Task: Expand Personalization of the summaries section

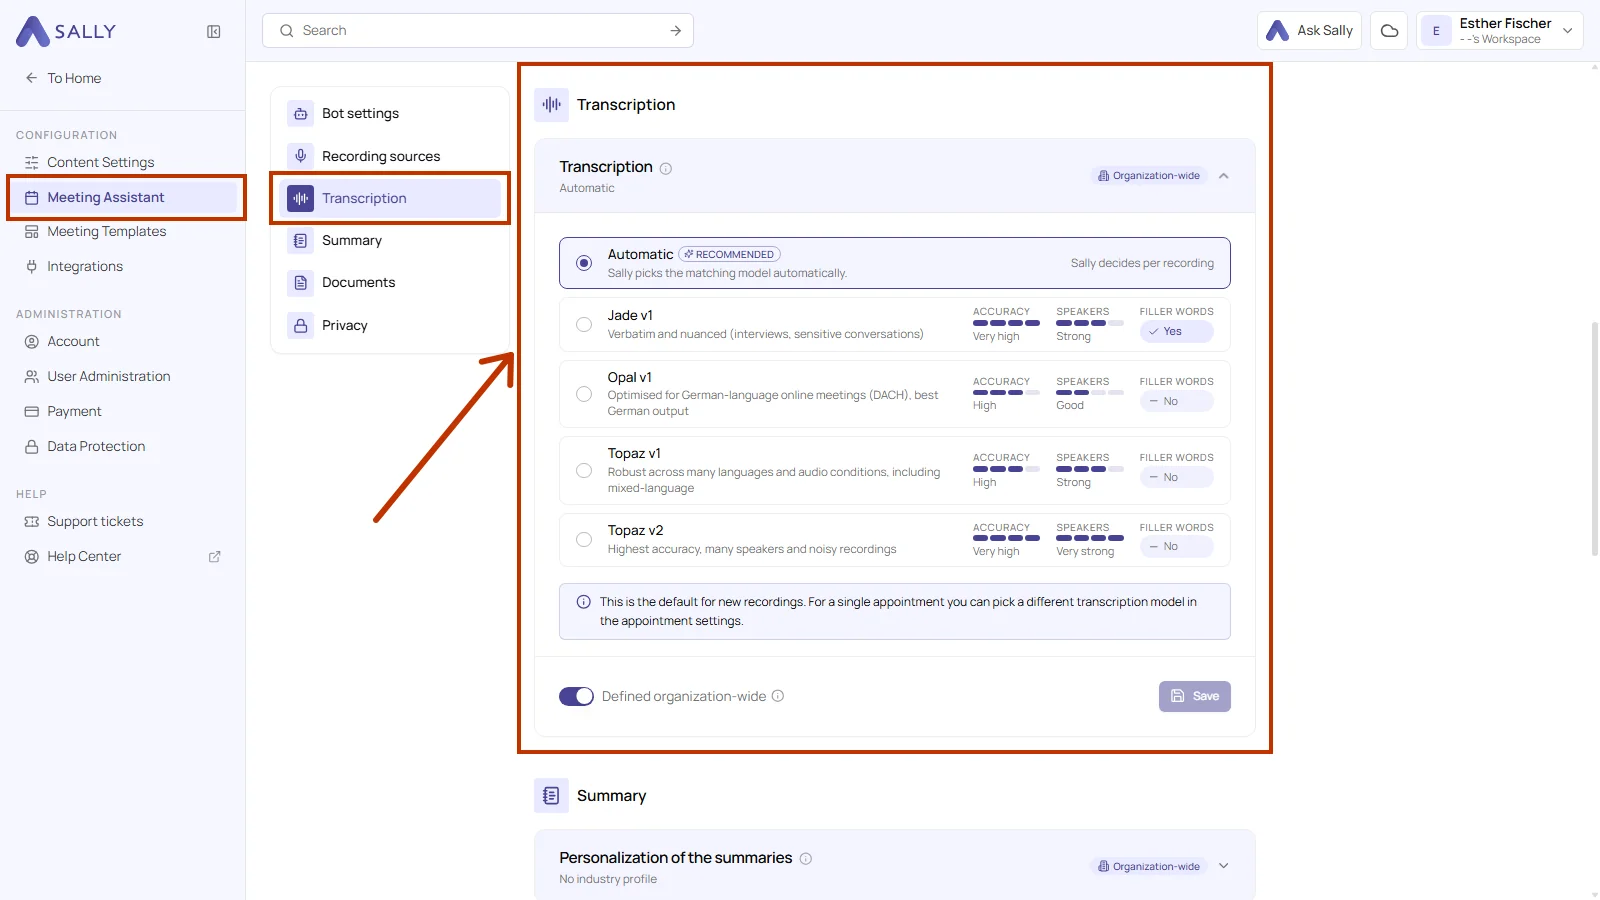Action: (x=1223, y=866)
